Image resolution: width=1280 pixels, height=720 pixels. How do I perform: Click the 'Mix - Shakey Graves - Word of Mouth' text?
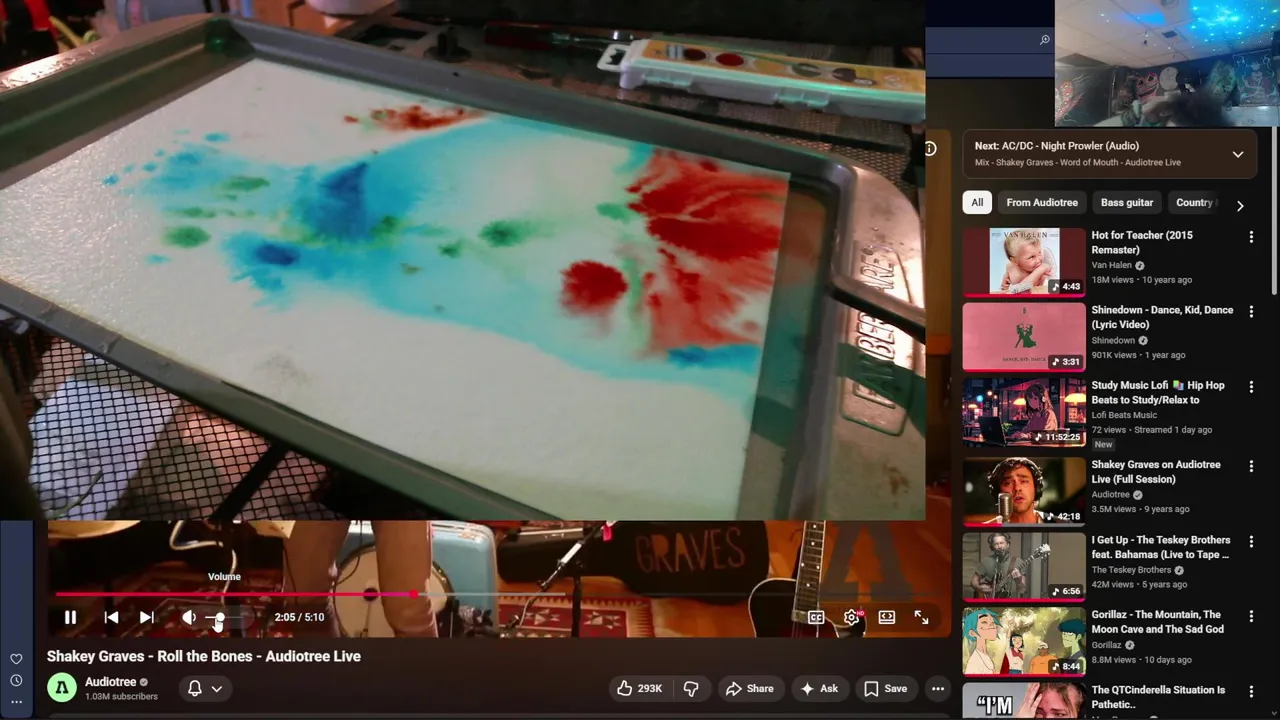click(1078, 162)
